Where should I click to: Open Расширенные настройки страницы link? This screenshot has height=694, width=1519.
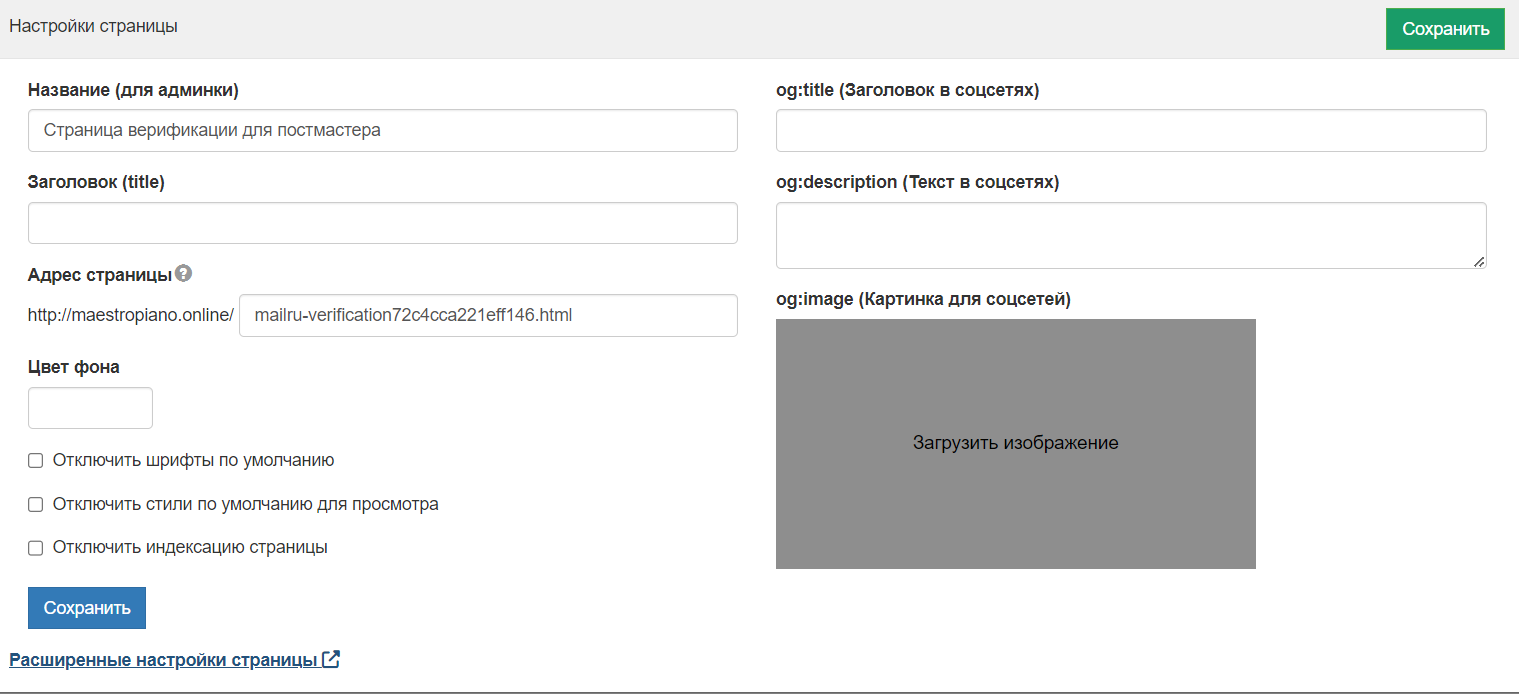[x=163, y=660]
